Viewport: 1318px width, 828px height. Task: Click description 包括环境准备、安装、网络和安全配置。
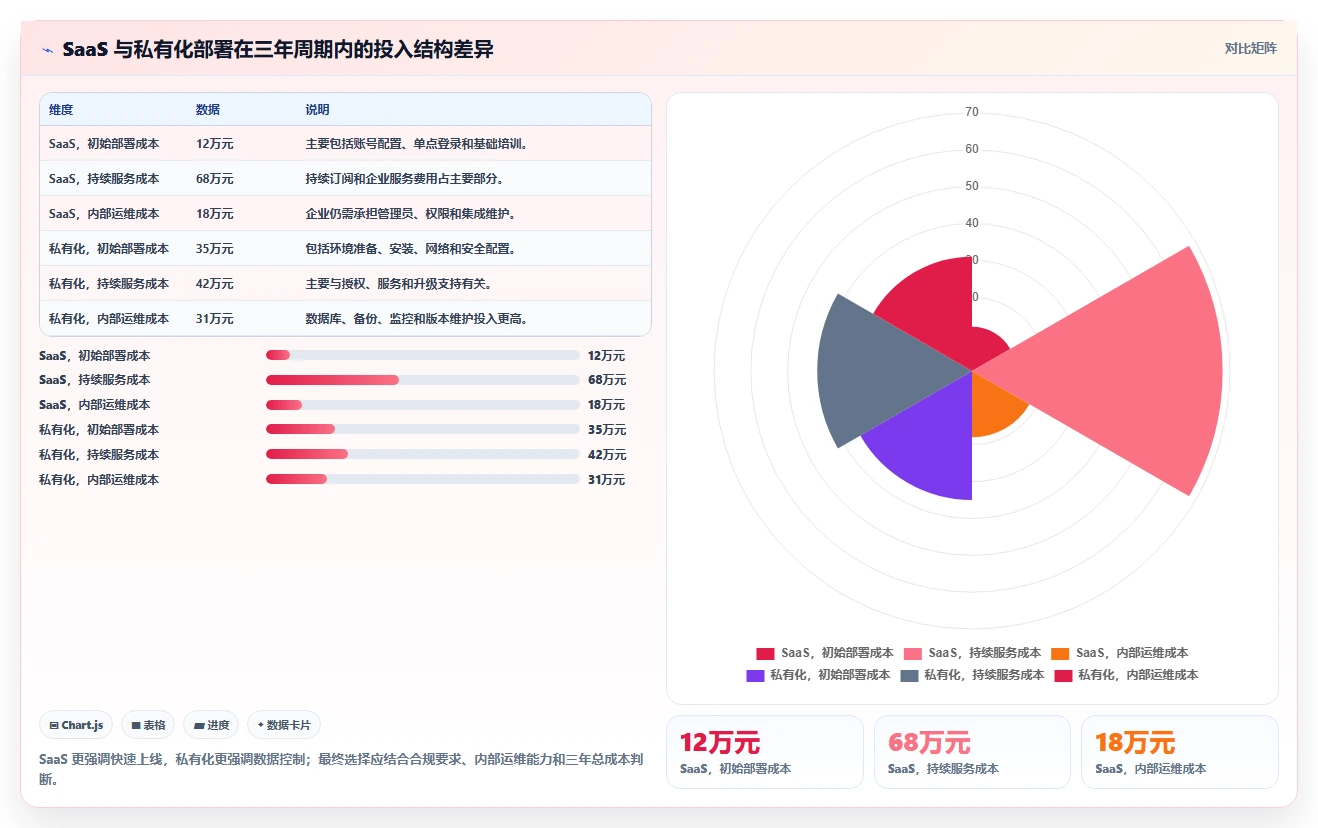411,249
